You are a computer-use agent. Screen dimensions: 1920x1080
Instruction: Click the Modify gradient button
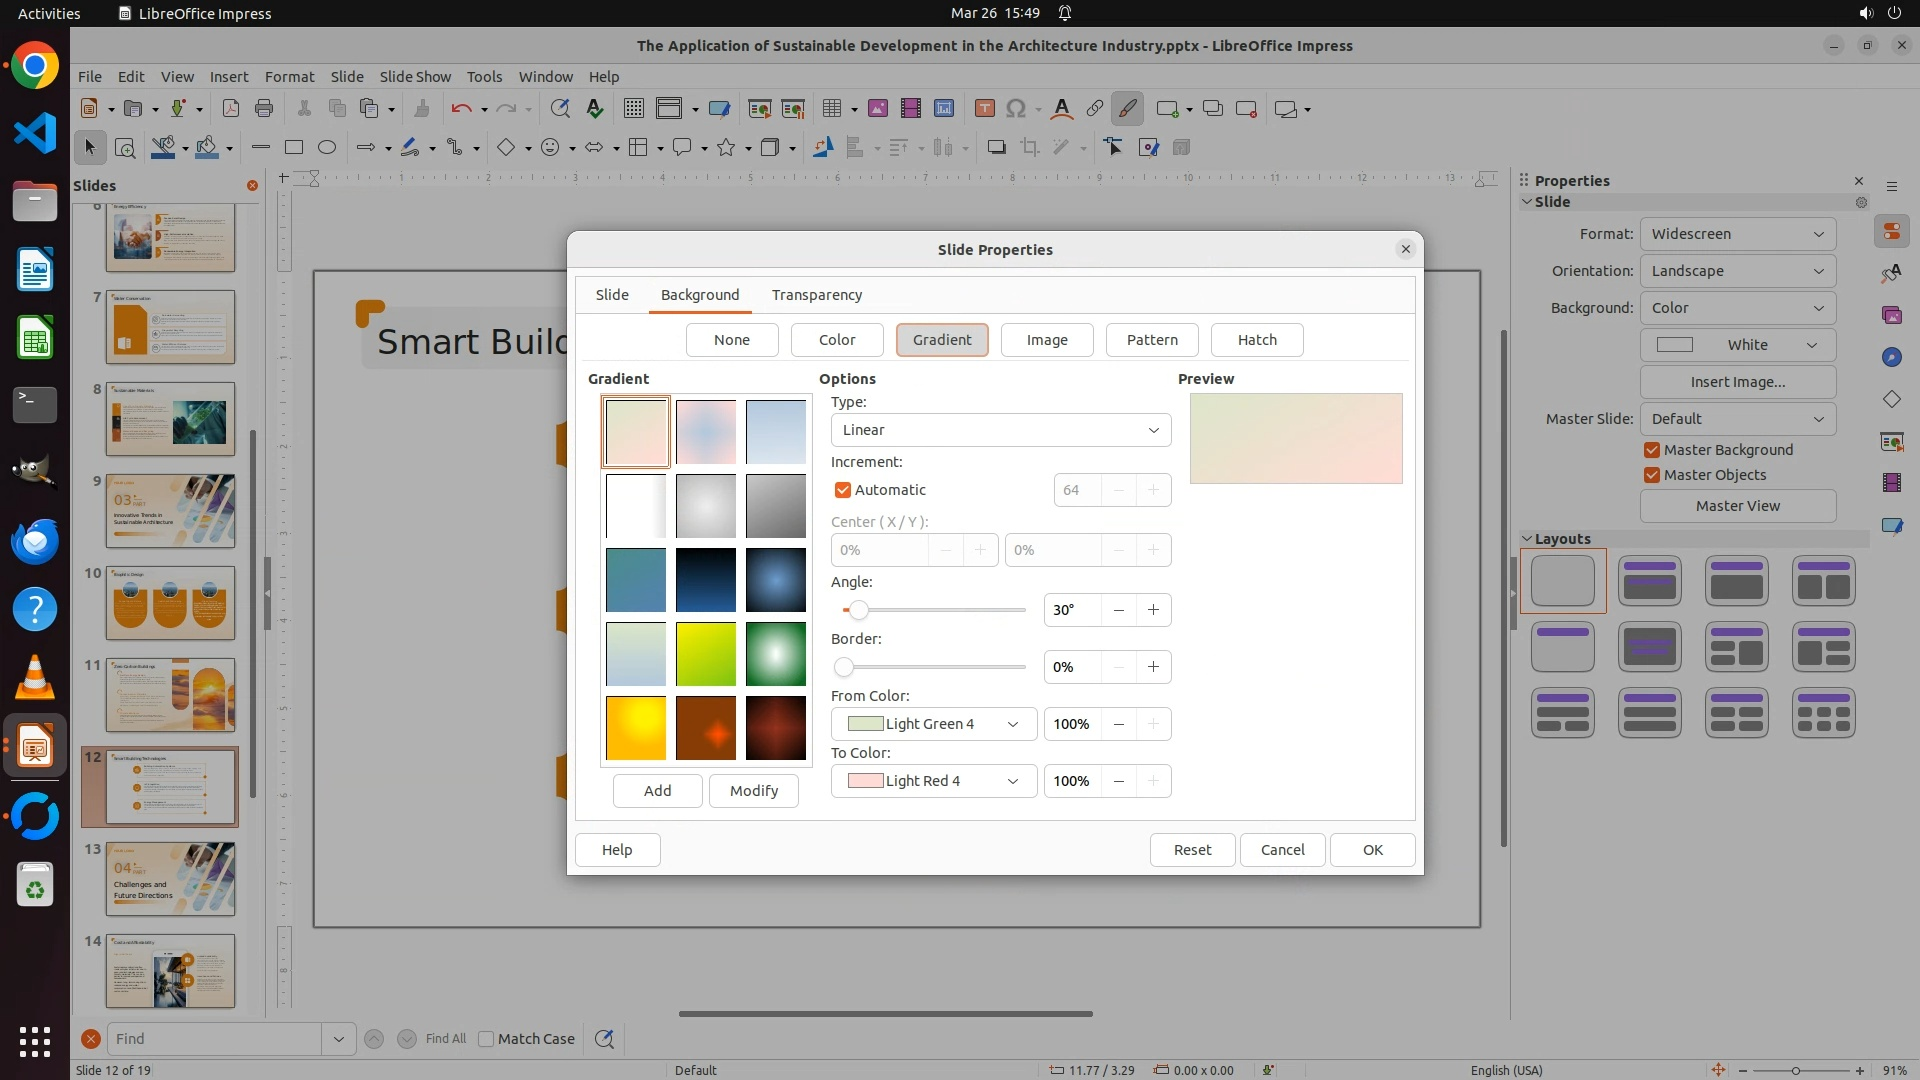tap(753, 791)
